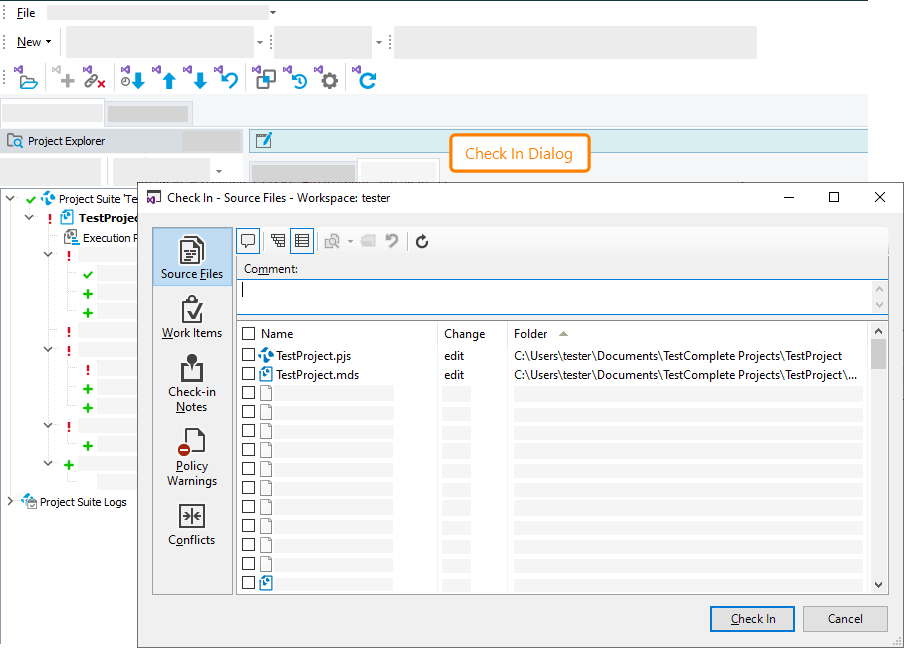
Task: Click the Check In button
Action: pos(752,619)
